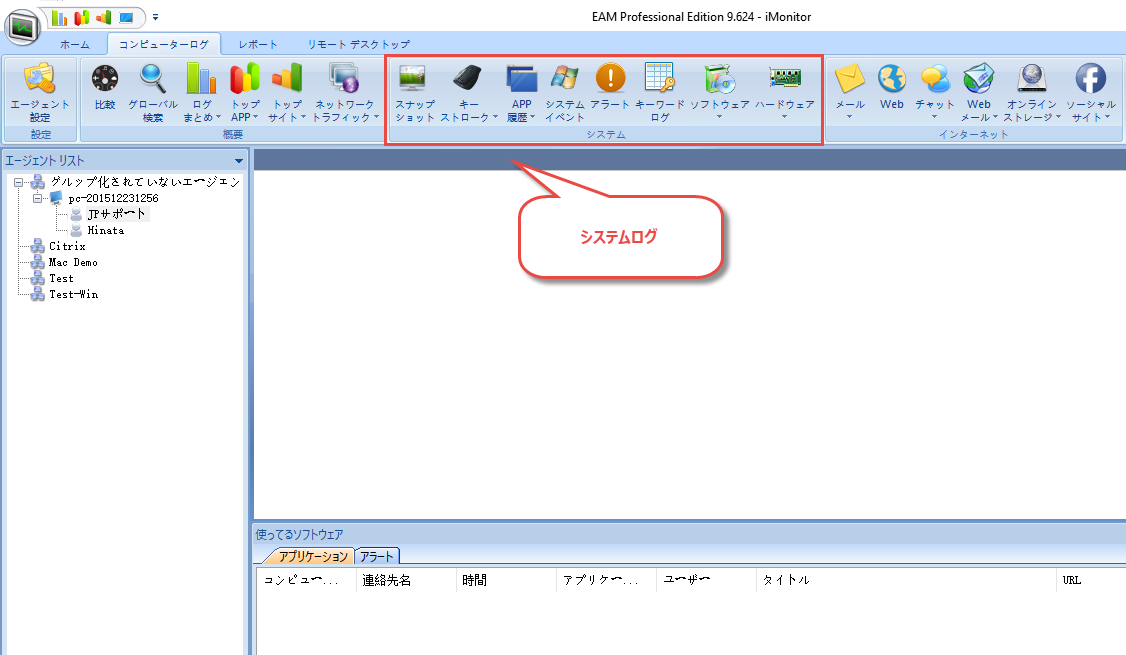Collapse the pc-201512231256 tree node
Screen dimensions: 1126x655
(38, 198)
